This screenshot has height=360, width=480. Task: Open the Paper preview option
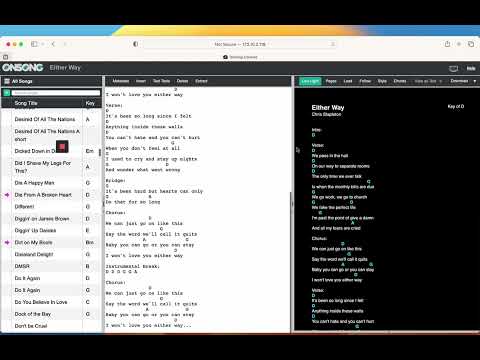[331, 81]
